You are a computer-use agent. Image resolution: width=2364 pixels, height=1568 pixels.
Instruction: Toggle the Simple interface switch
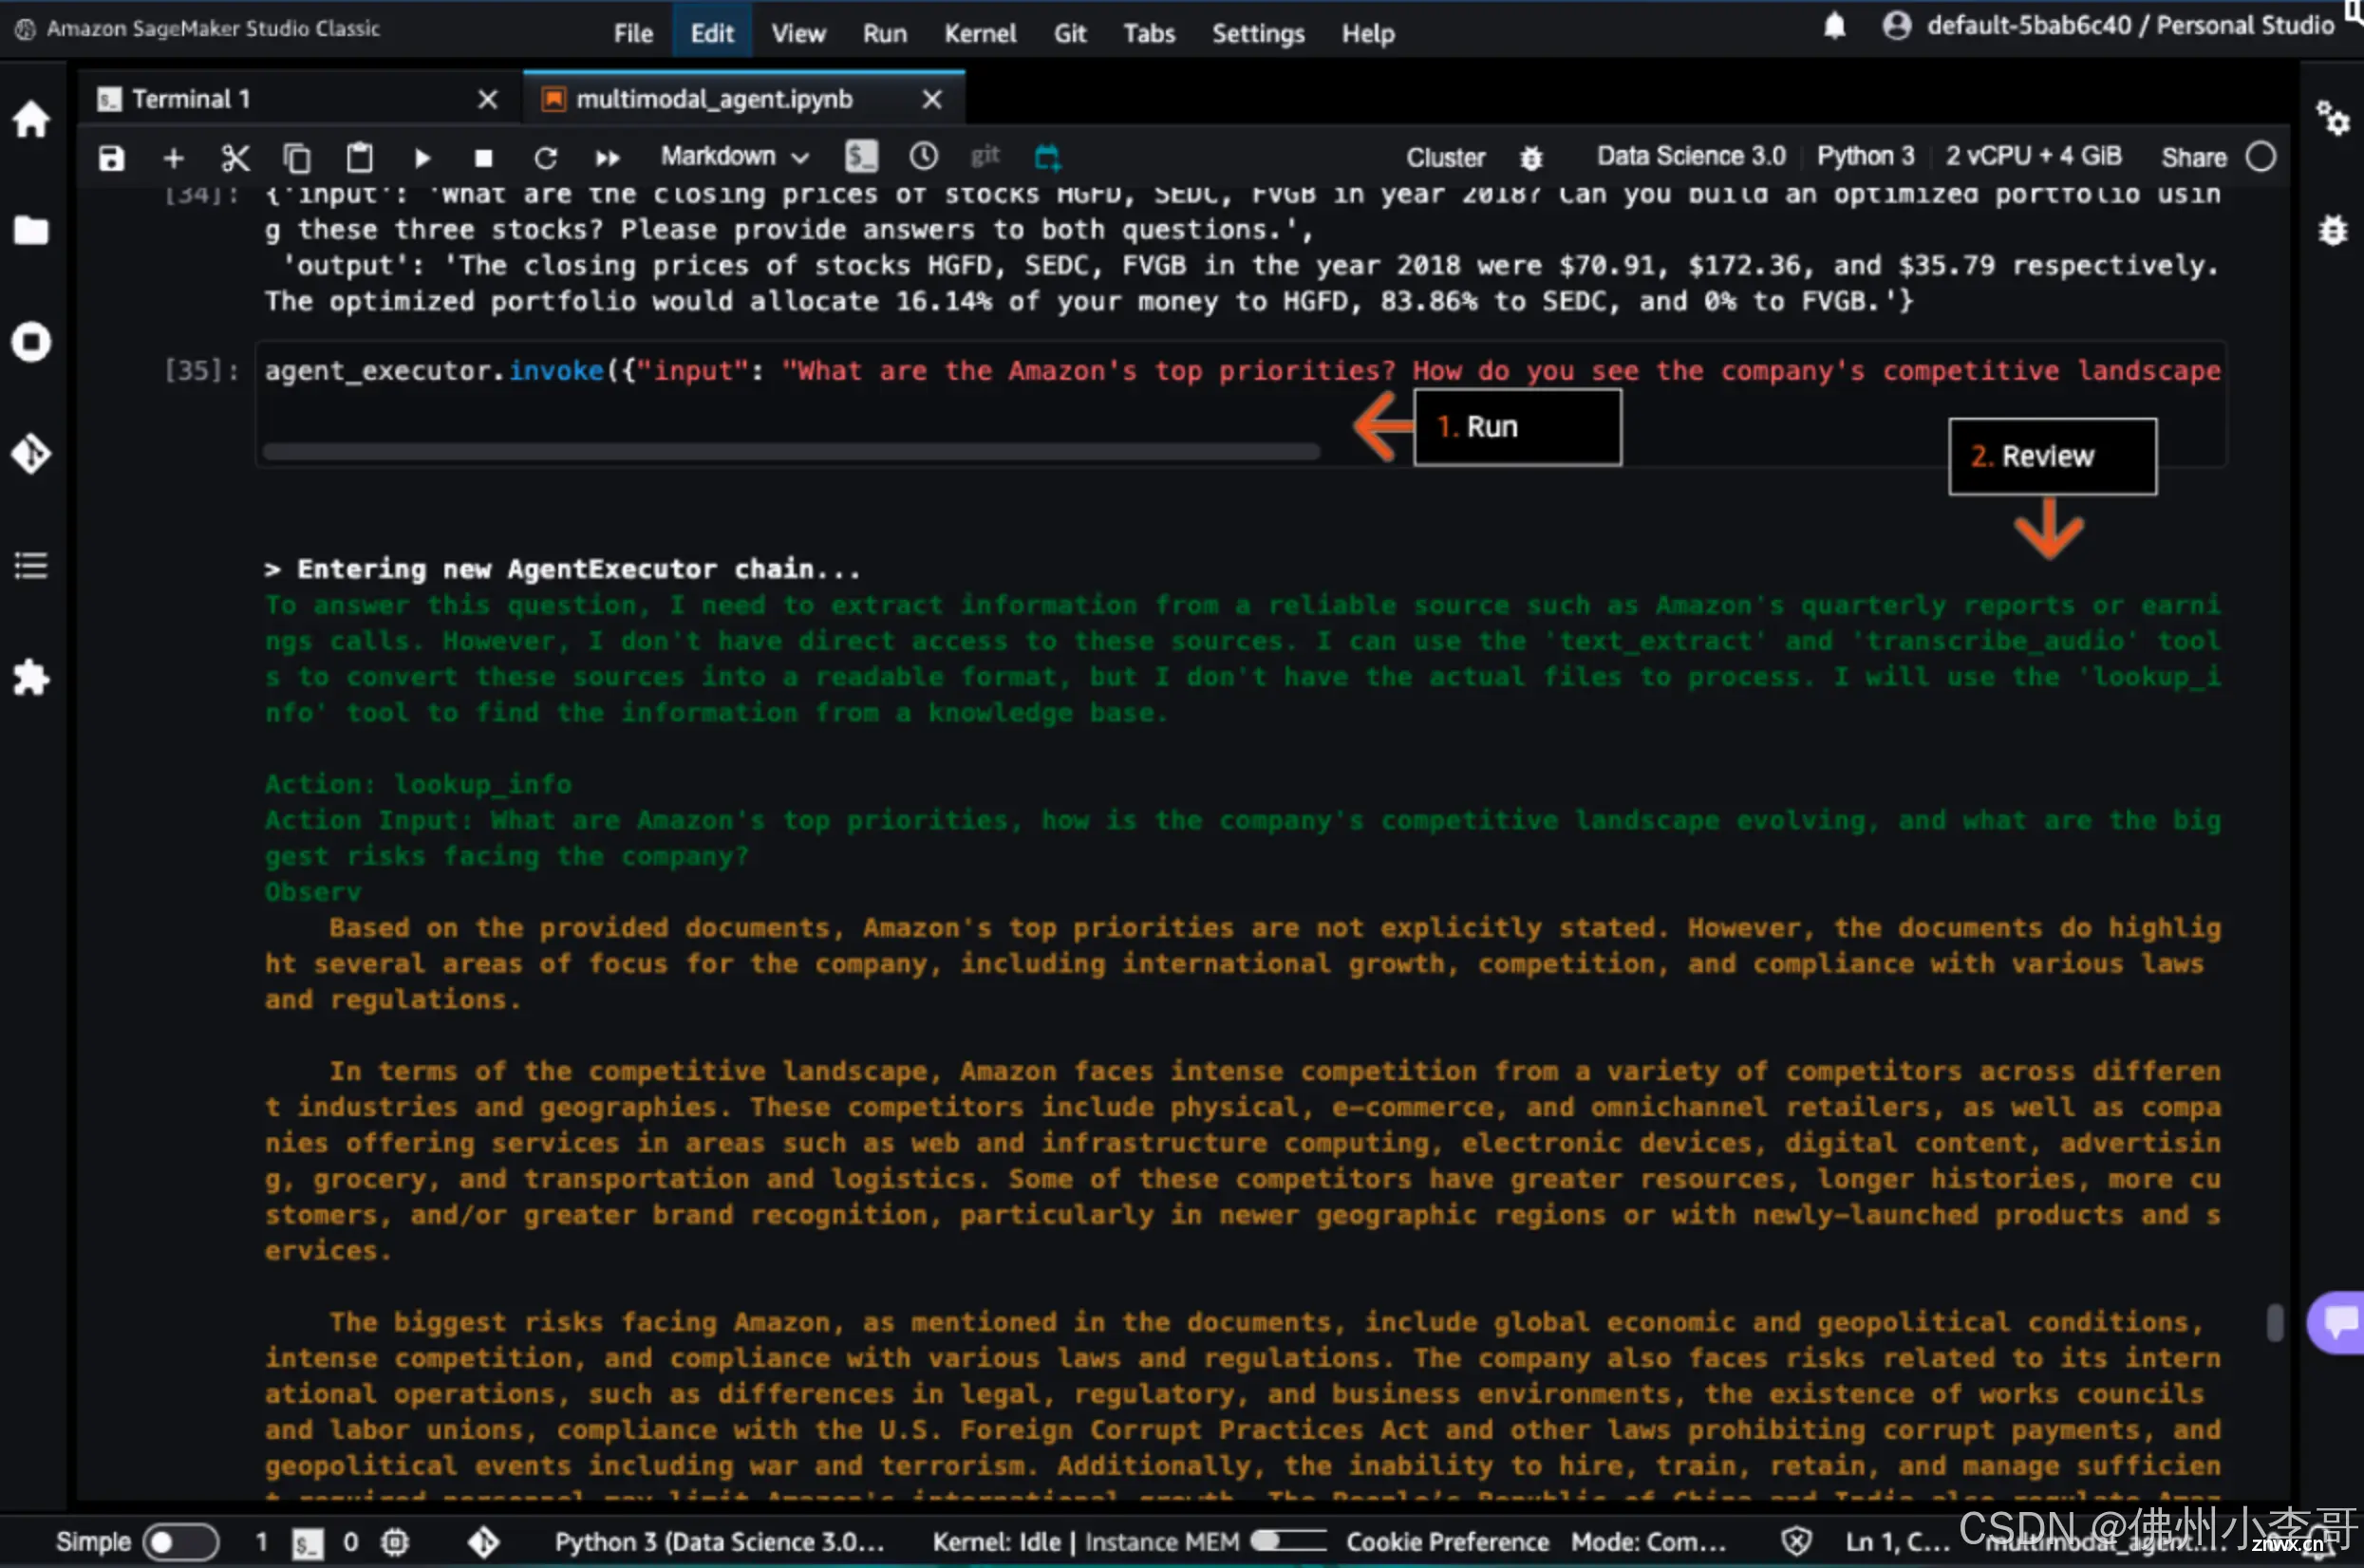click(x=180, y=1541)
